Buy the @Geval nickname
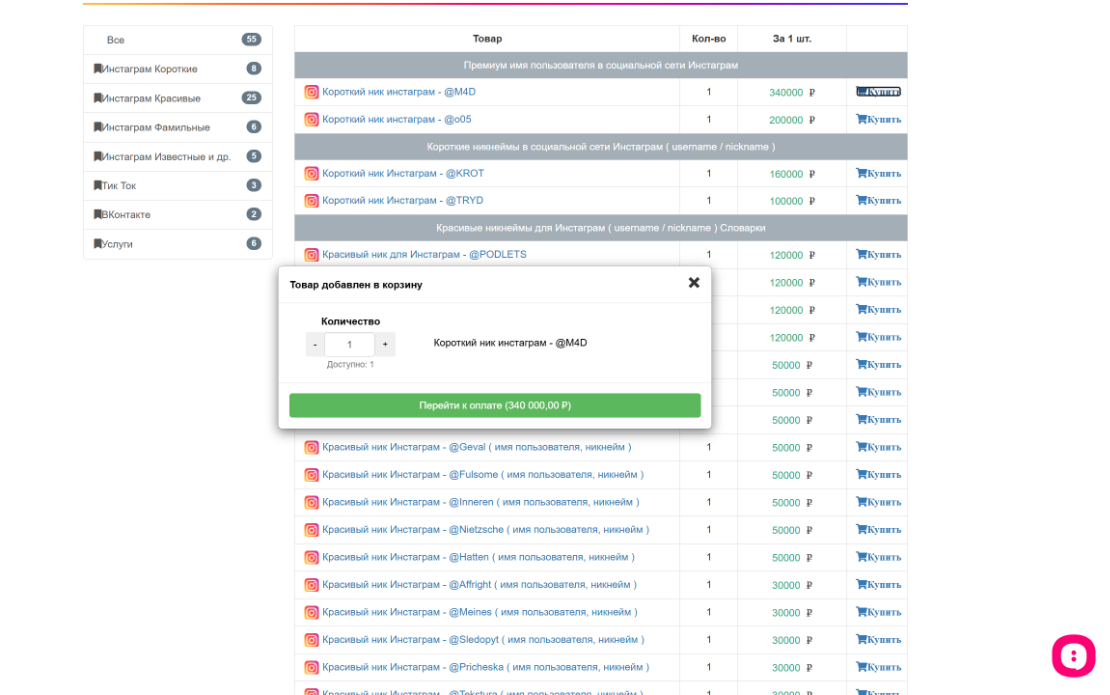1110x695 pixels. [879, 447]
